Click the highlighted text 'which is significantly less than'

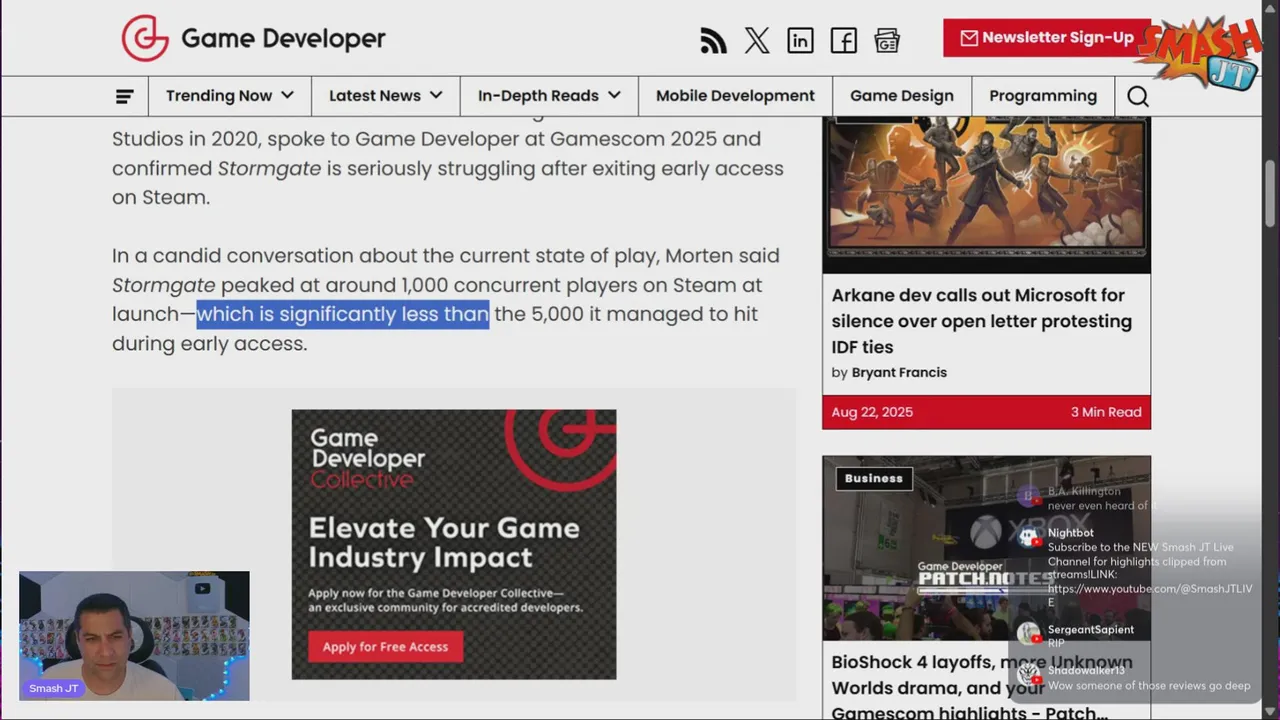point(343,314)
